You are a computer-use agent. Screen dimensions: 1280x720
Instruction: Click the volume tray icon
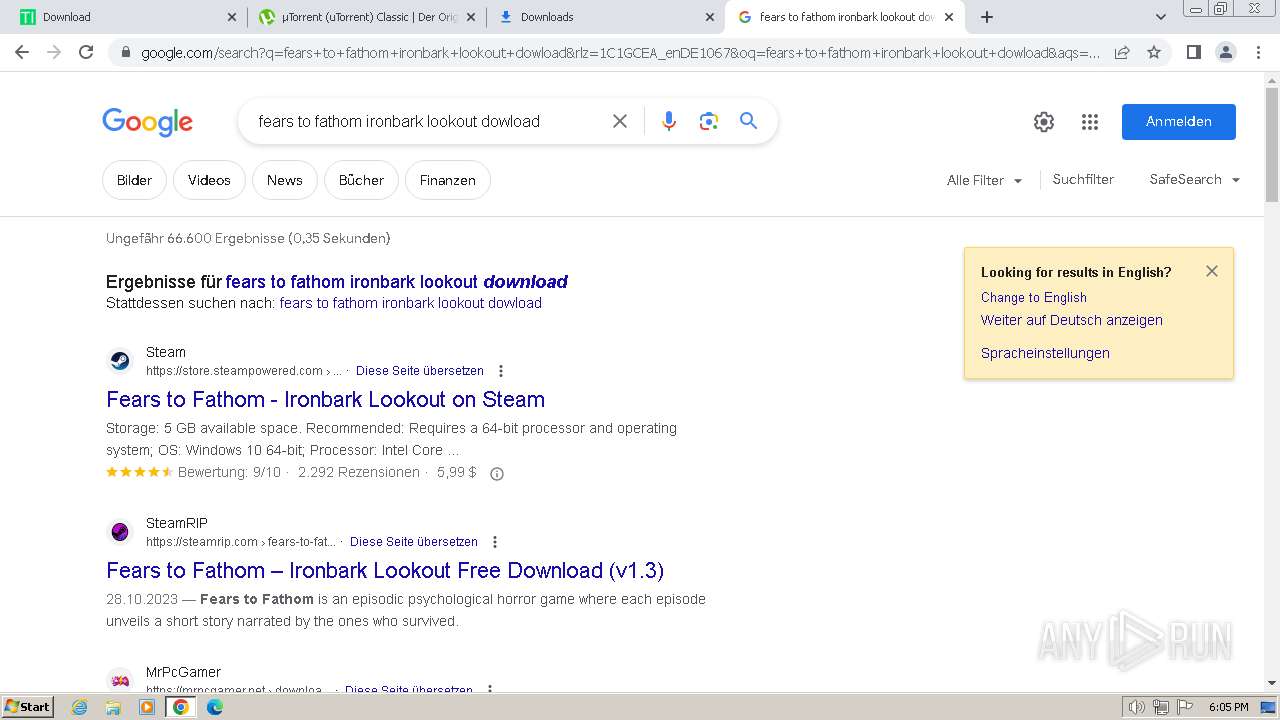pyautogui.click(x=1137, y=707)
